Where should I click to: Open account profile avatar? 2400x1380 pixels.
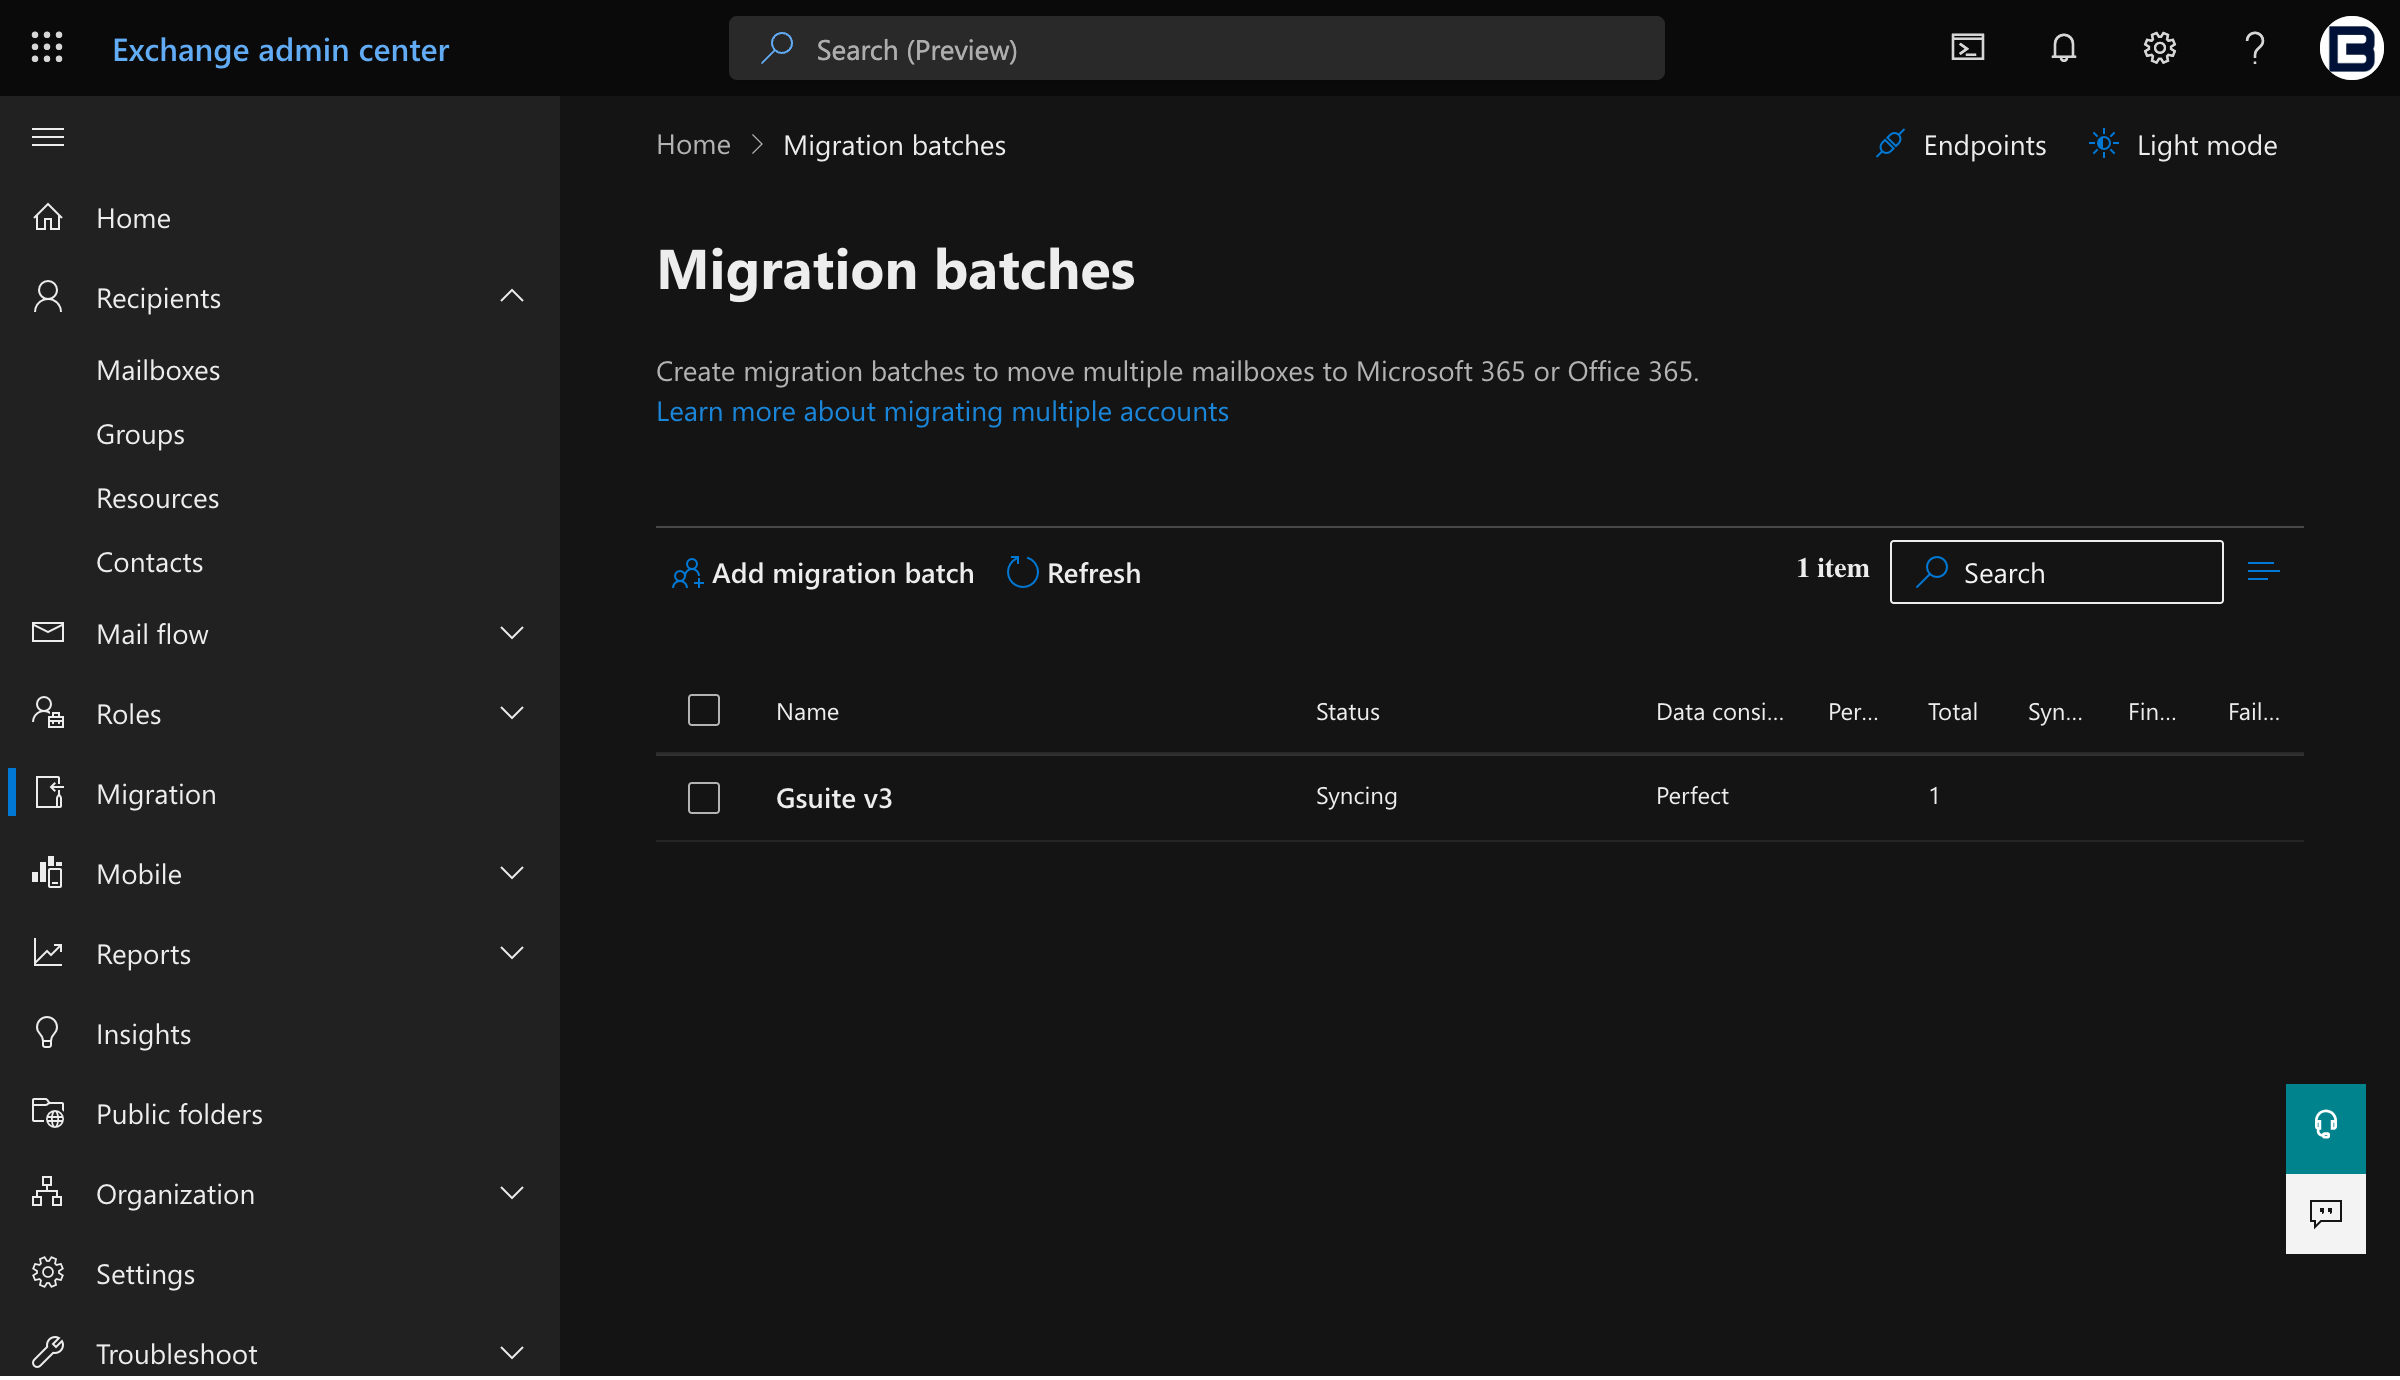(x=2351, y=47)
